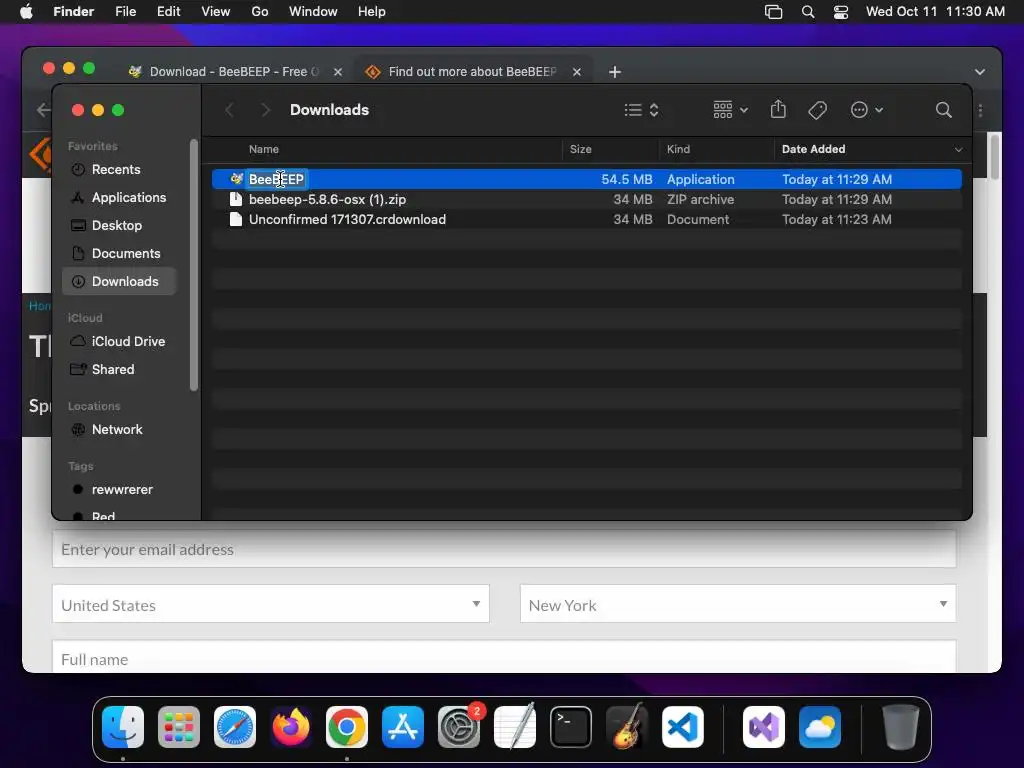Toggle the Date Added sort order chevron

point(958,150)
